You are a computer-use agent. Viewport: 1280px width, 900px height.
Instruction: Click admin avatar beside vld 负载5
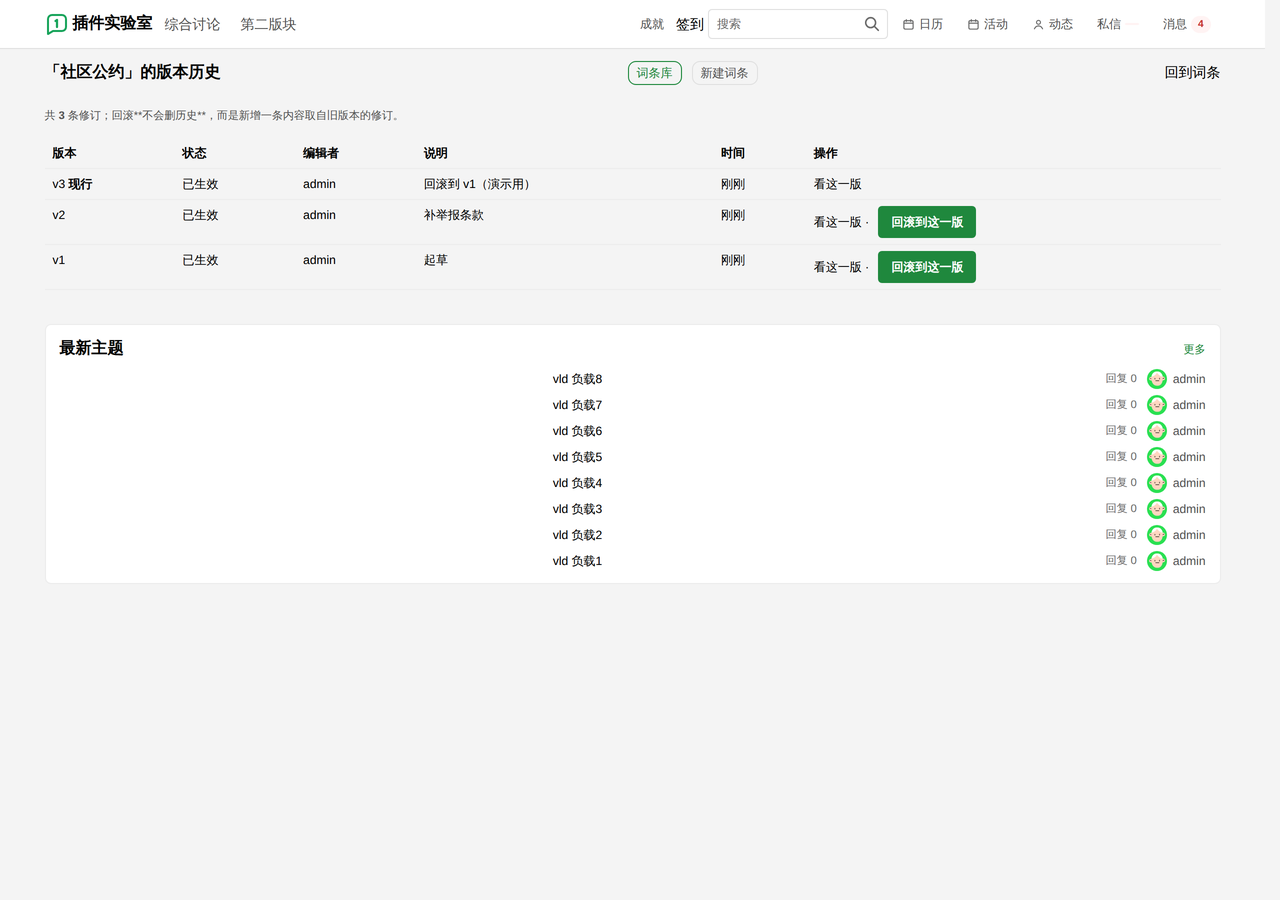(x=1157, y=457)
